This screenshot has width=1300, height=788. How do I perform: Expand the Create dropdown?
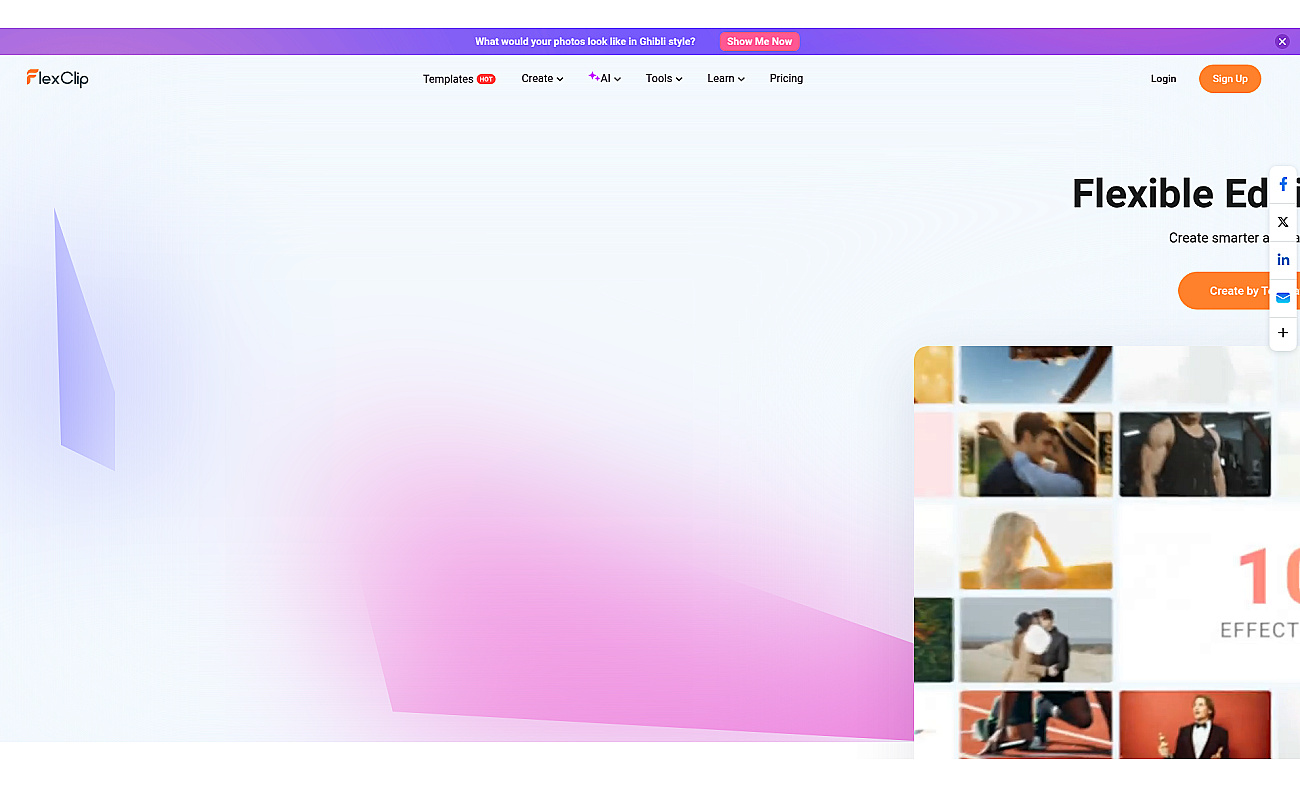click(x=542, y=78)
